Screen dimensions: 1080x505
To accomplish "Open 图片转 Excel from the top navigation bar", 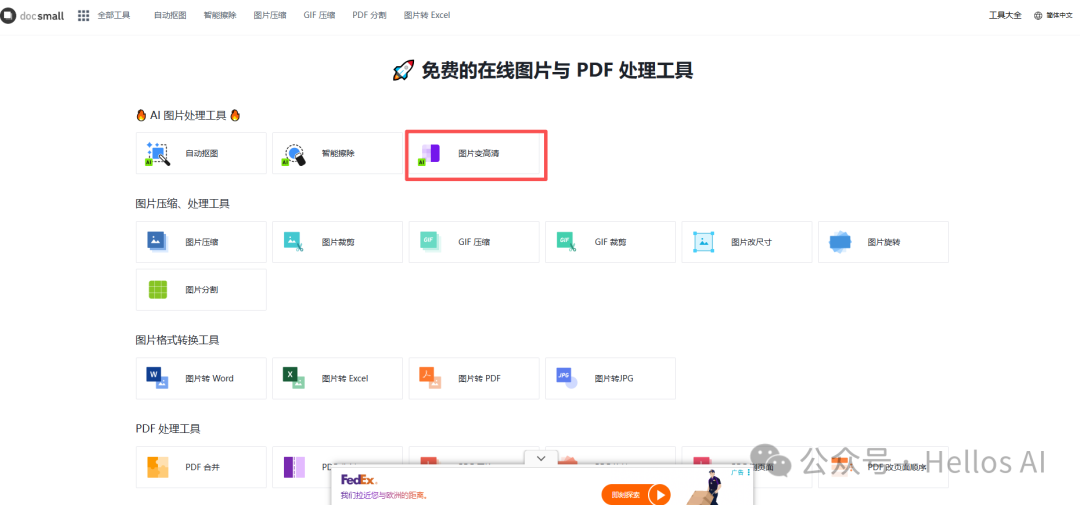I will click(427, 15).
